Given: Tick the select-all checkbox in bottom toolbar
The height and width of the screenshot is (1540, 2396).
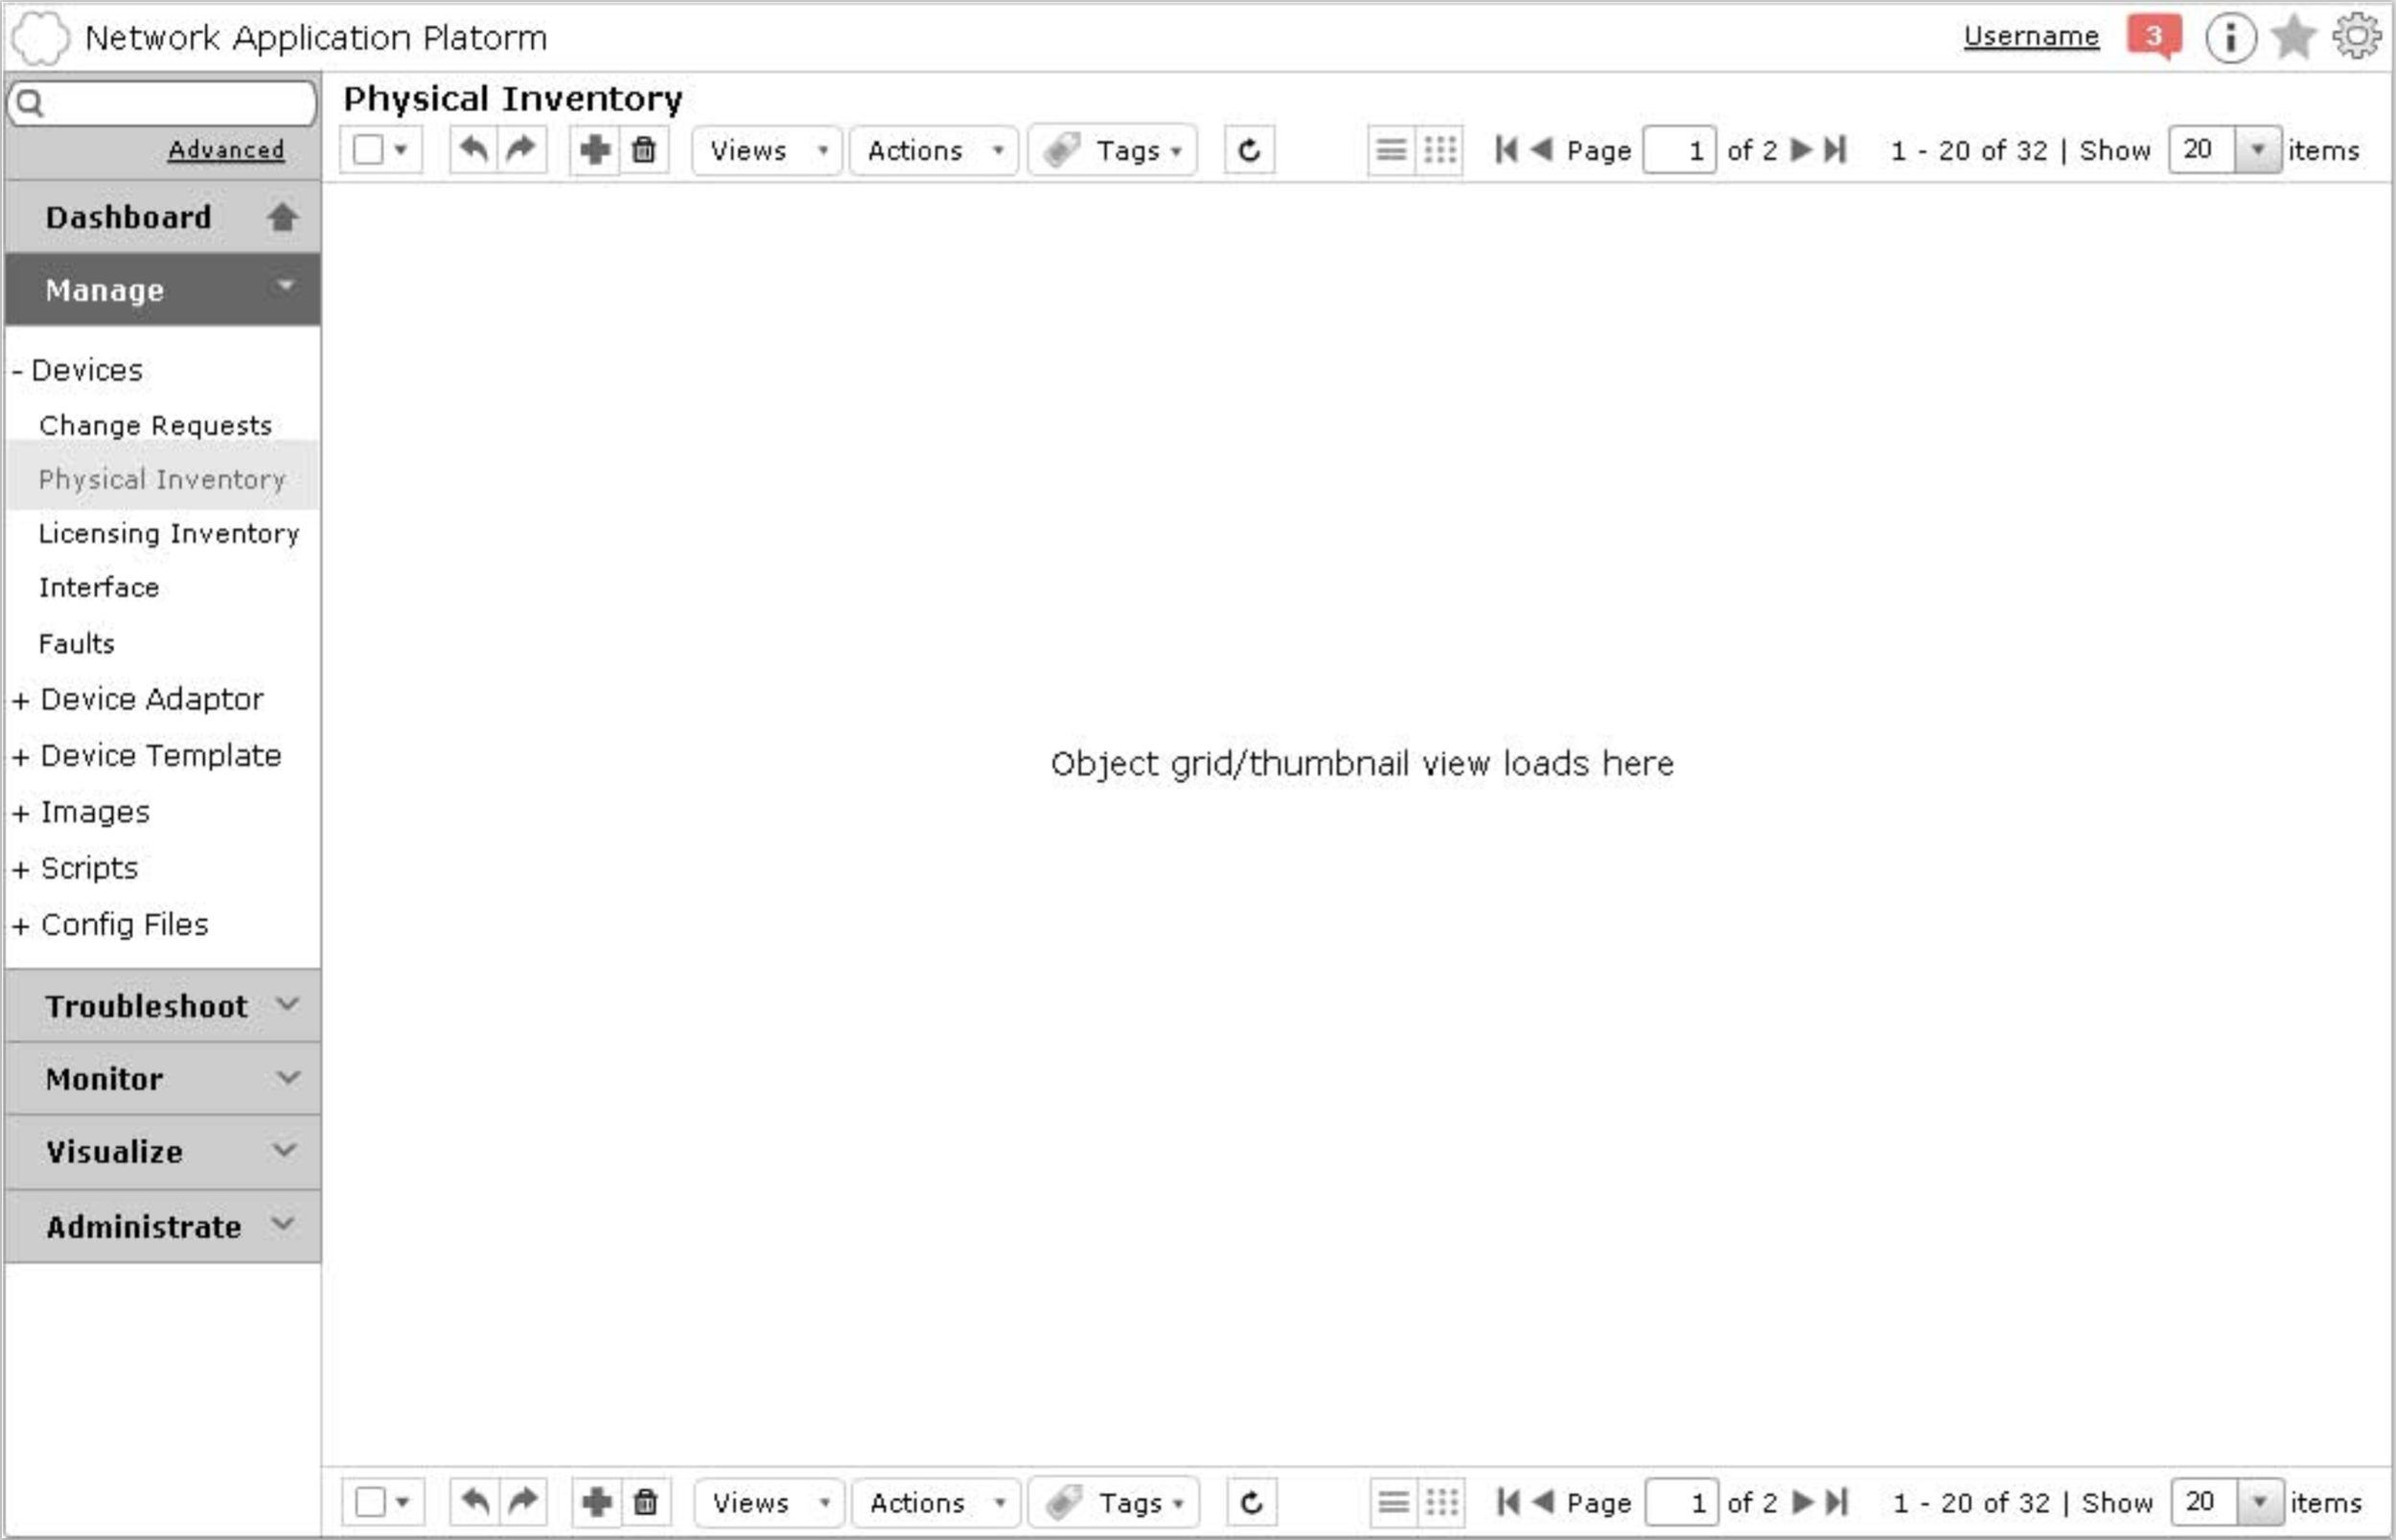Looking at the screenshot, I should 370,1501.
